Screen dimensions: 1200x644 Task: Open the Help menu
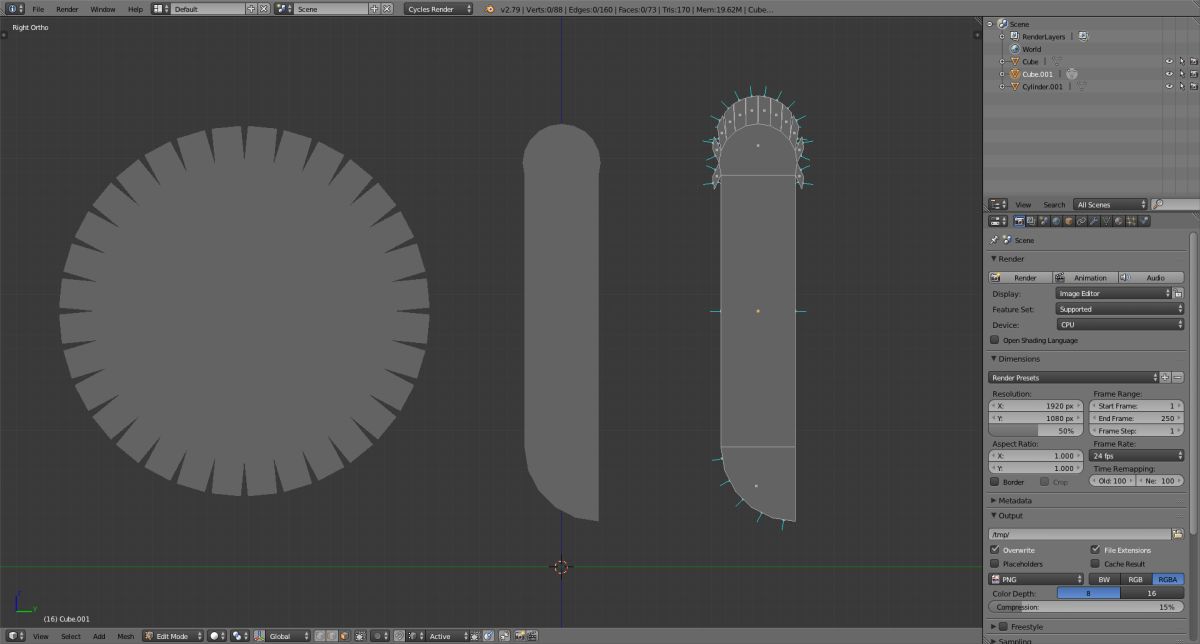(x=135, y=9)
